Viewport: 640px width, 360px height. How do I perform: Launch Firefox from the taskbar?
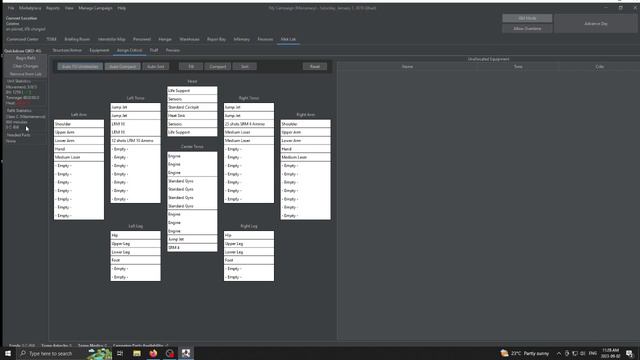point(153,353)
